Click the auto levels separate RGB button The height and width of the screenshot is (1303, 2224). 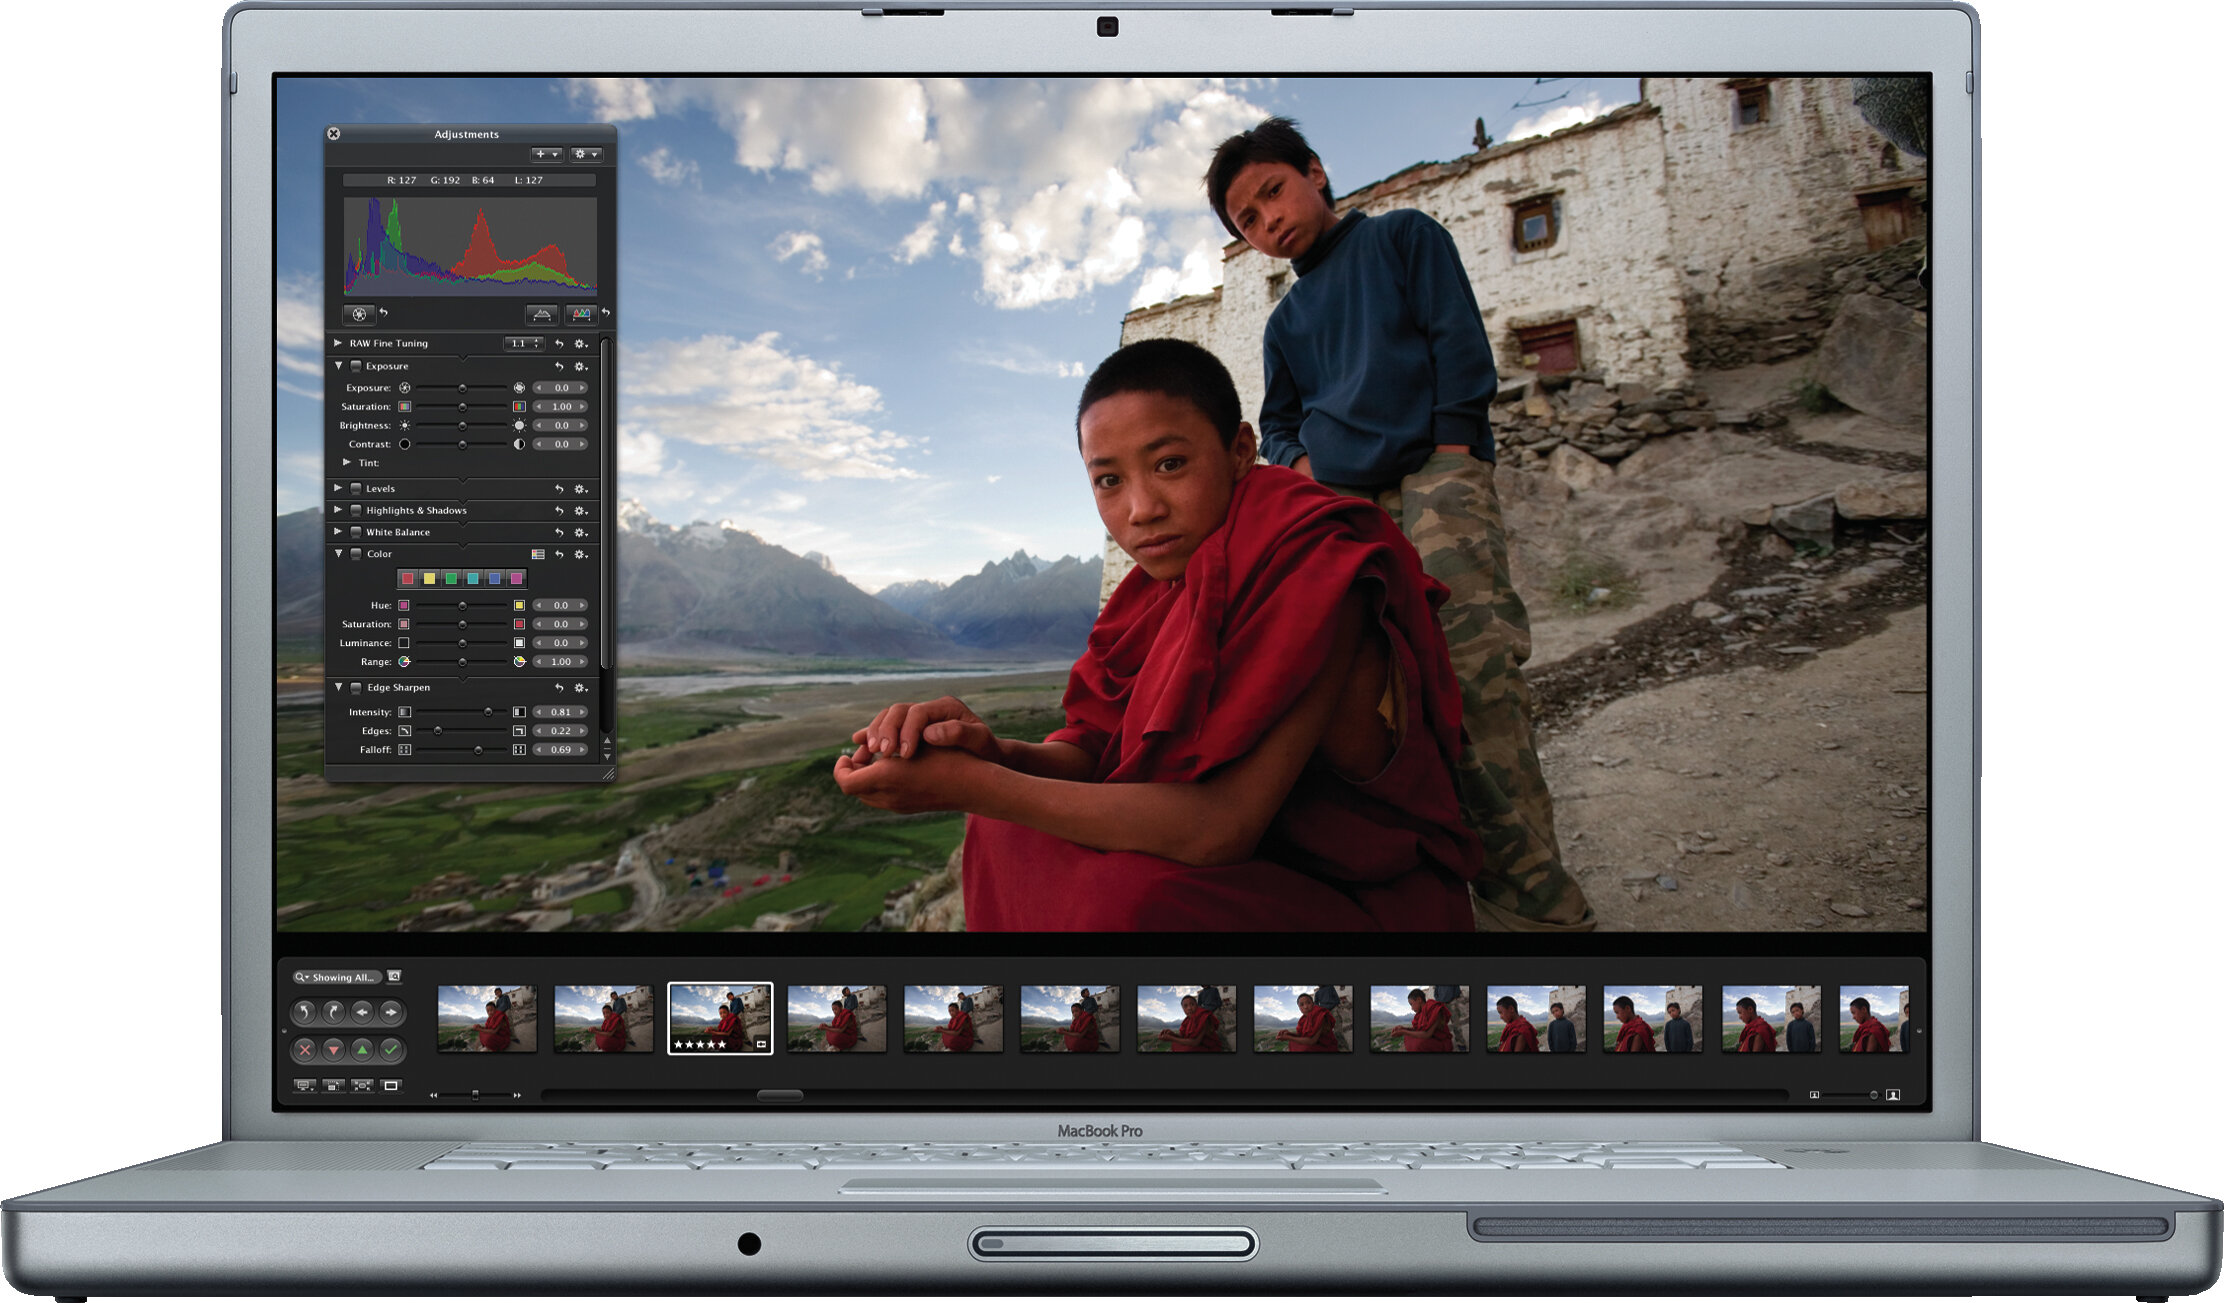(x=581, y=314)
